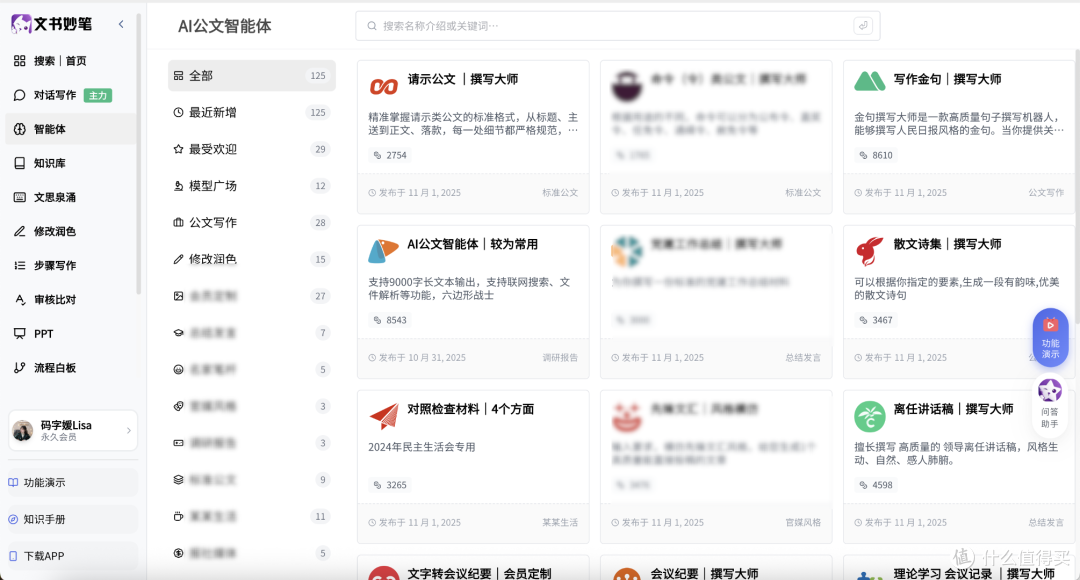
Task: Select the 最近新增 category
Action: 251,112
